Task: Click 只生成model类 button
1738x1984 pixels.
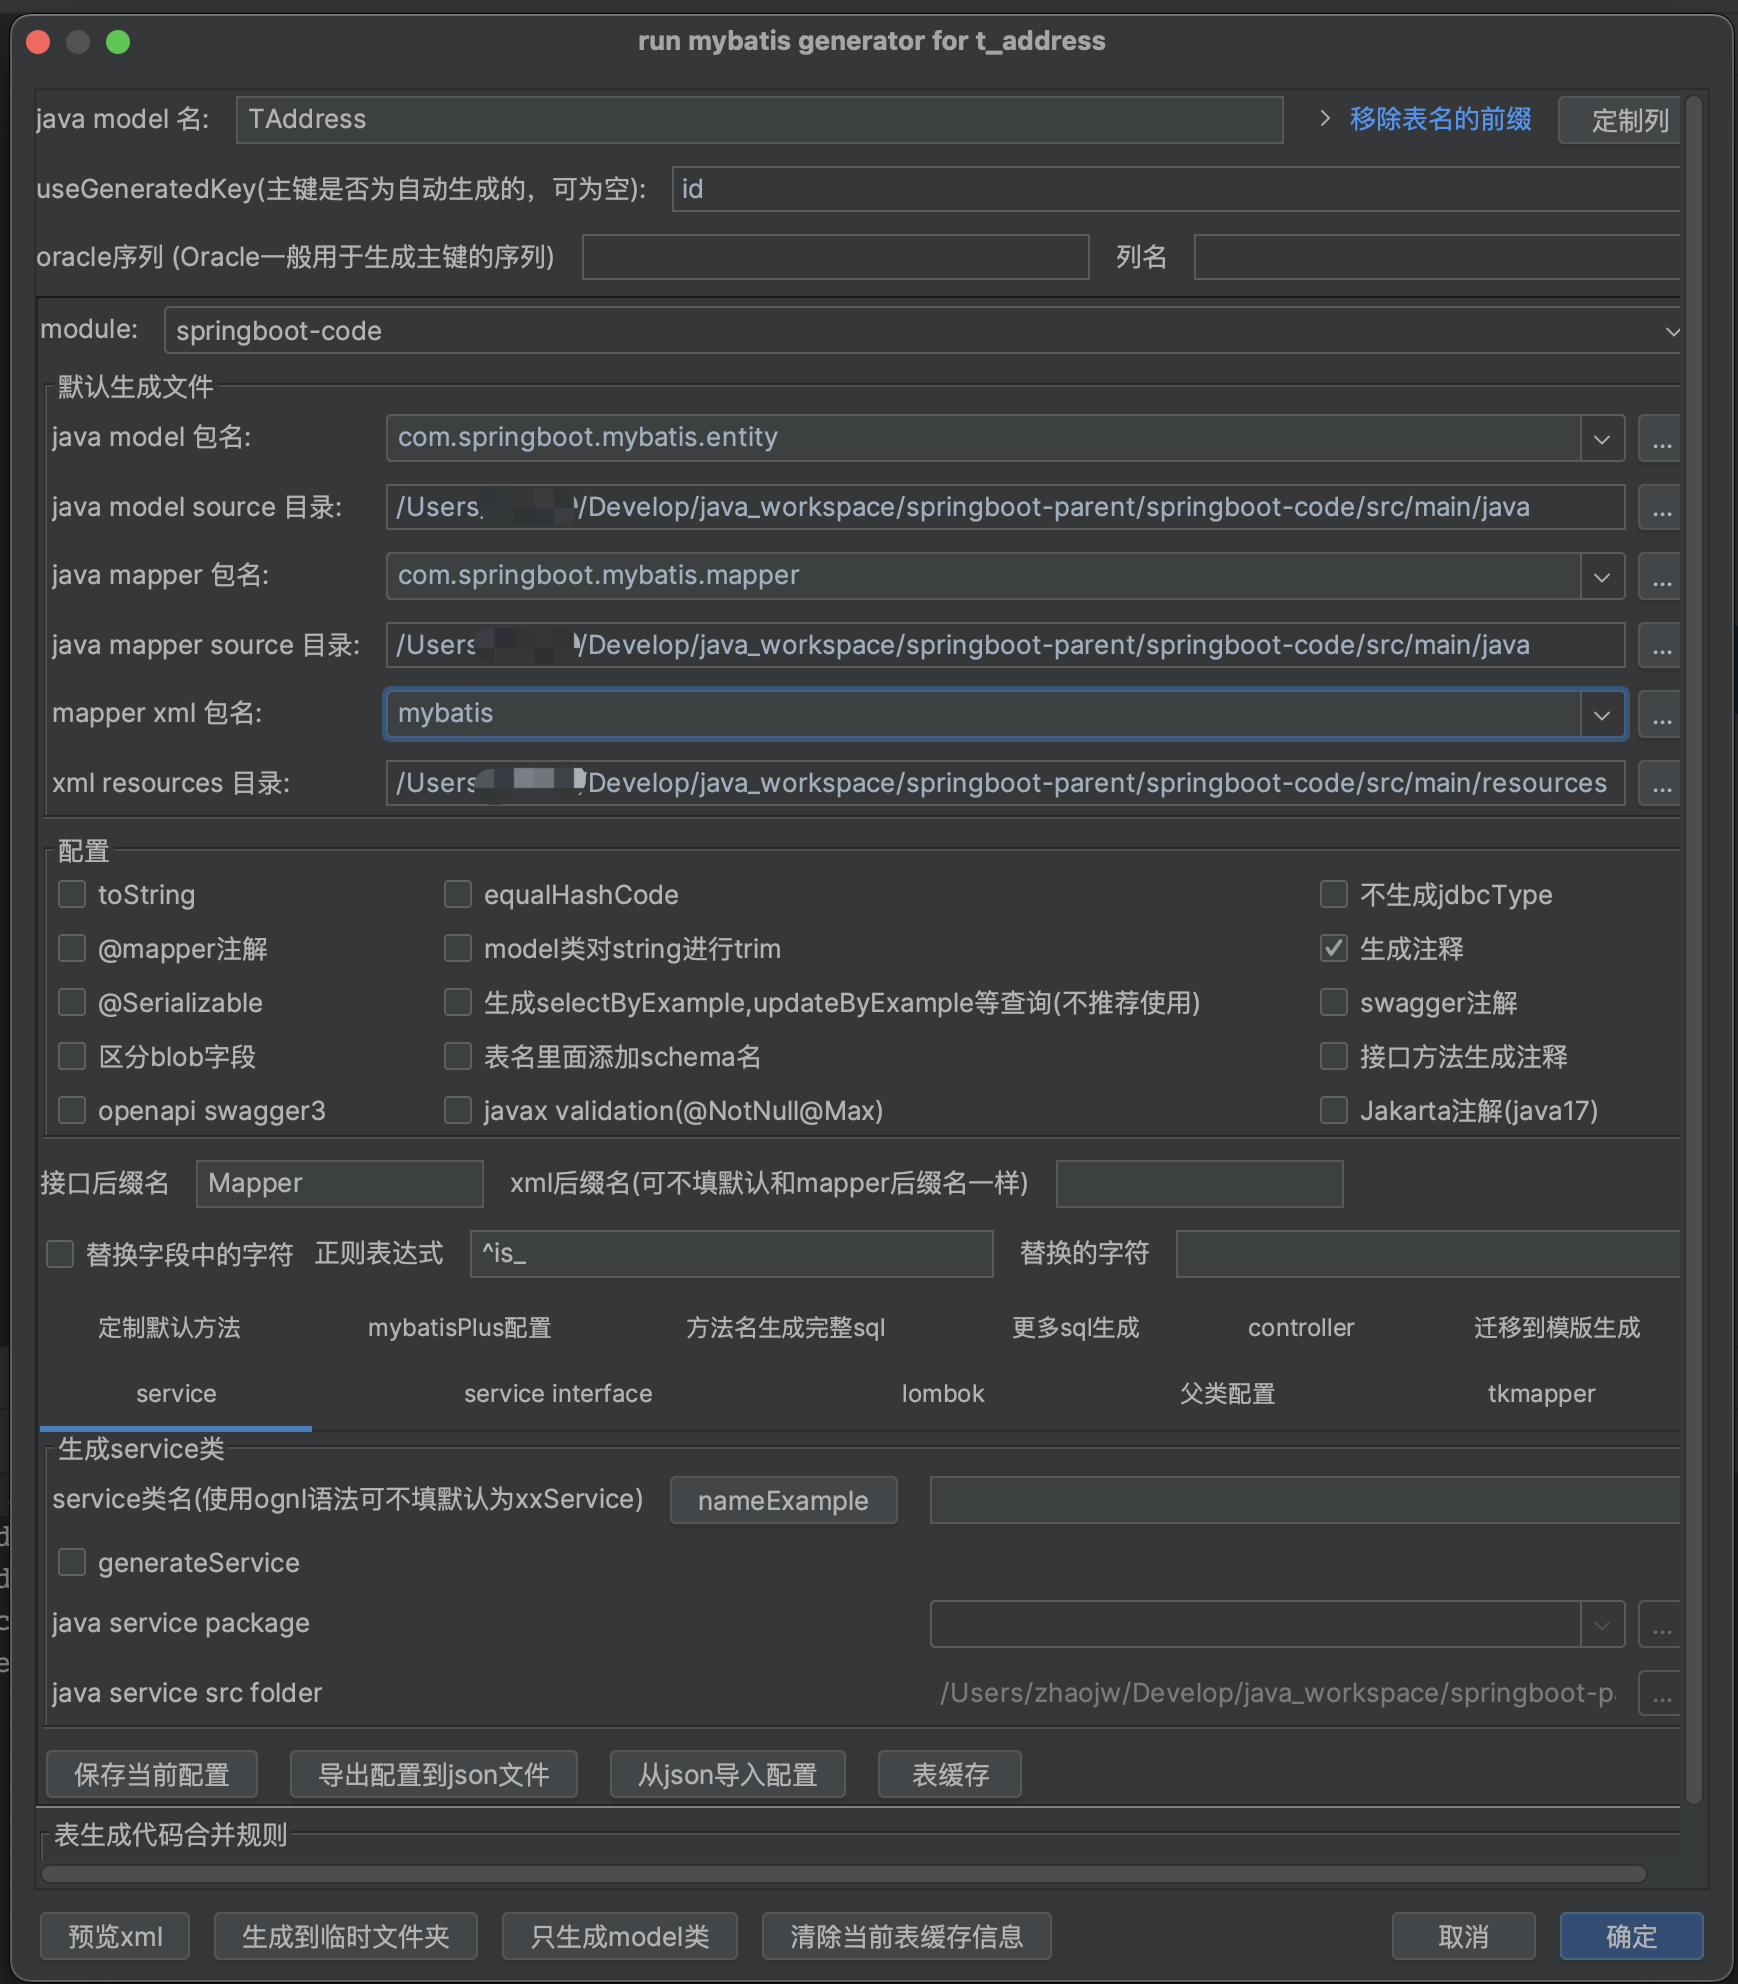Action: click(619, 1936)
